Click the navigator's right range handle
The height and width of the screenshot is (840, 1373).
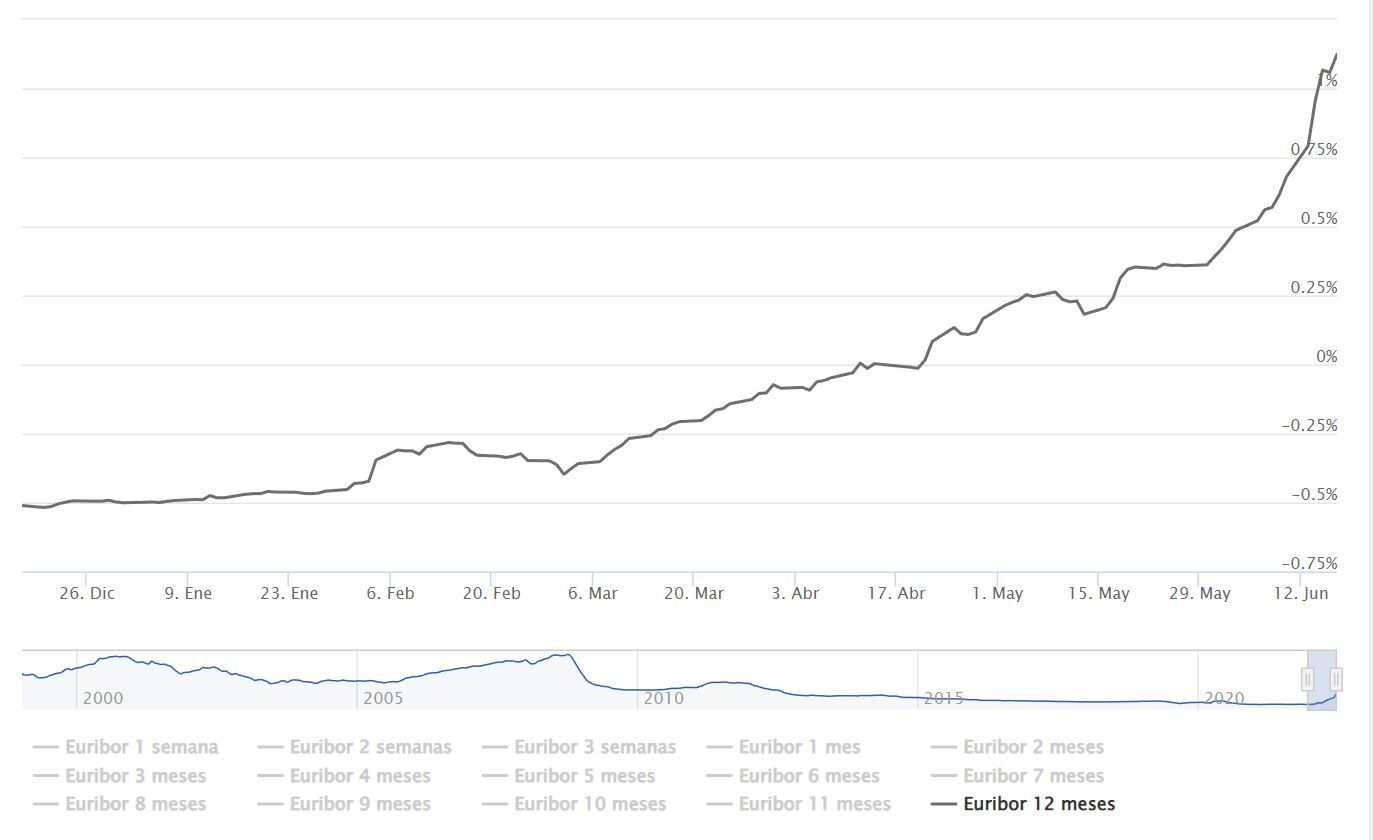click(x=1336, y=680)
